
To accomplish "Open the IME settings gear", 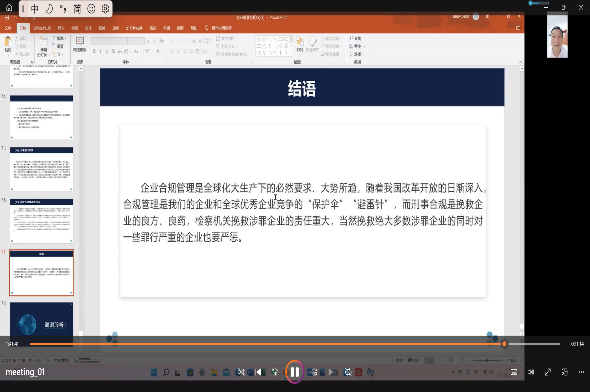I will (105, 9).
